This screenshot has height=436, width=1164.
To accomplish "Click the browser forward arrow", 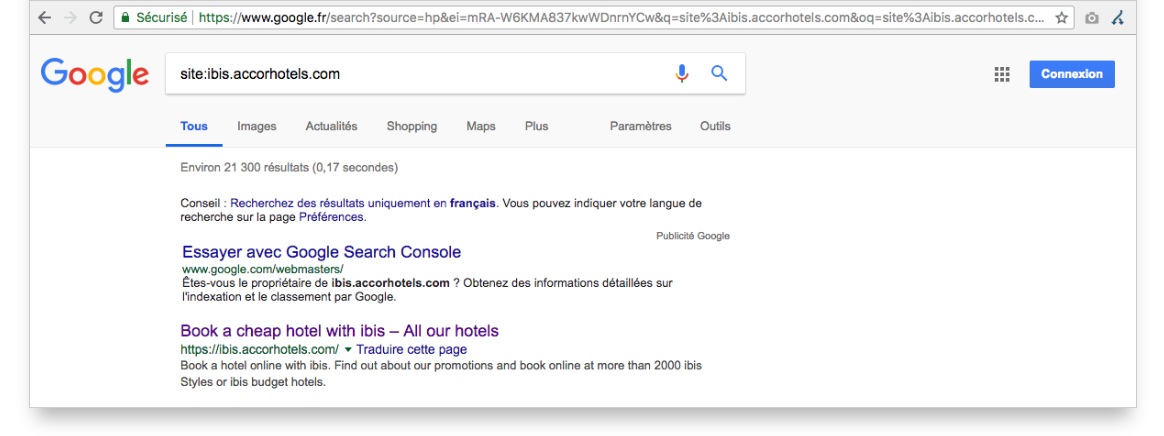I will pyautogui.click(x=70, y=18).
